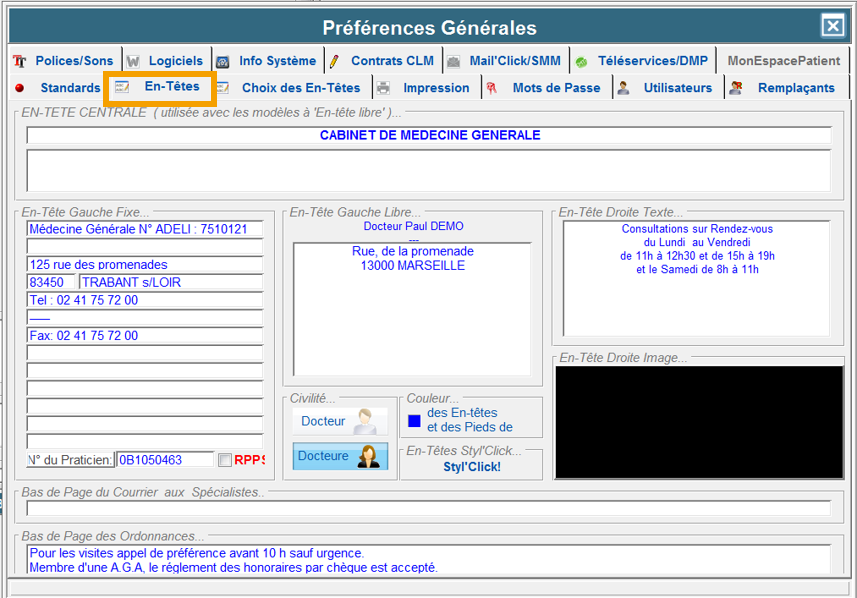857x598 pixels.
Task: Open the Polices/Sons tab
Action: pos(66,61)
